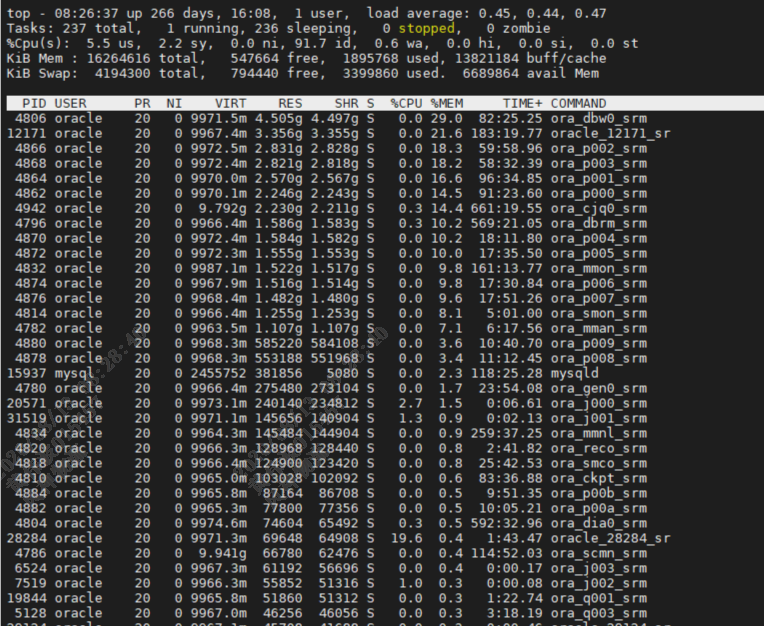The width and height of the screenshot is (764, 626).
Task: Click the ora_j002_srm command
Action: pyautogui.click(x=599, y=584)
